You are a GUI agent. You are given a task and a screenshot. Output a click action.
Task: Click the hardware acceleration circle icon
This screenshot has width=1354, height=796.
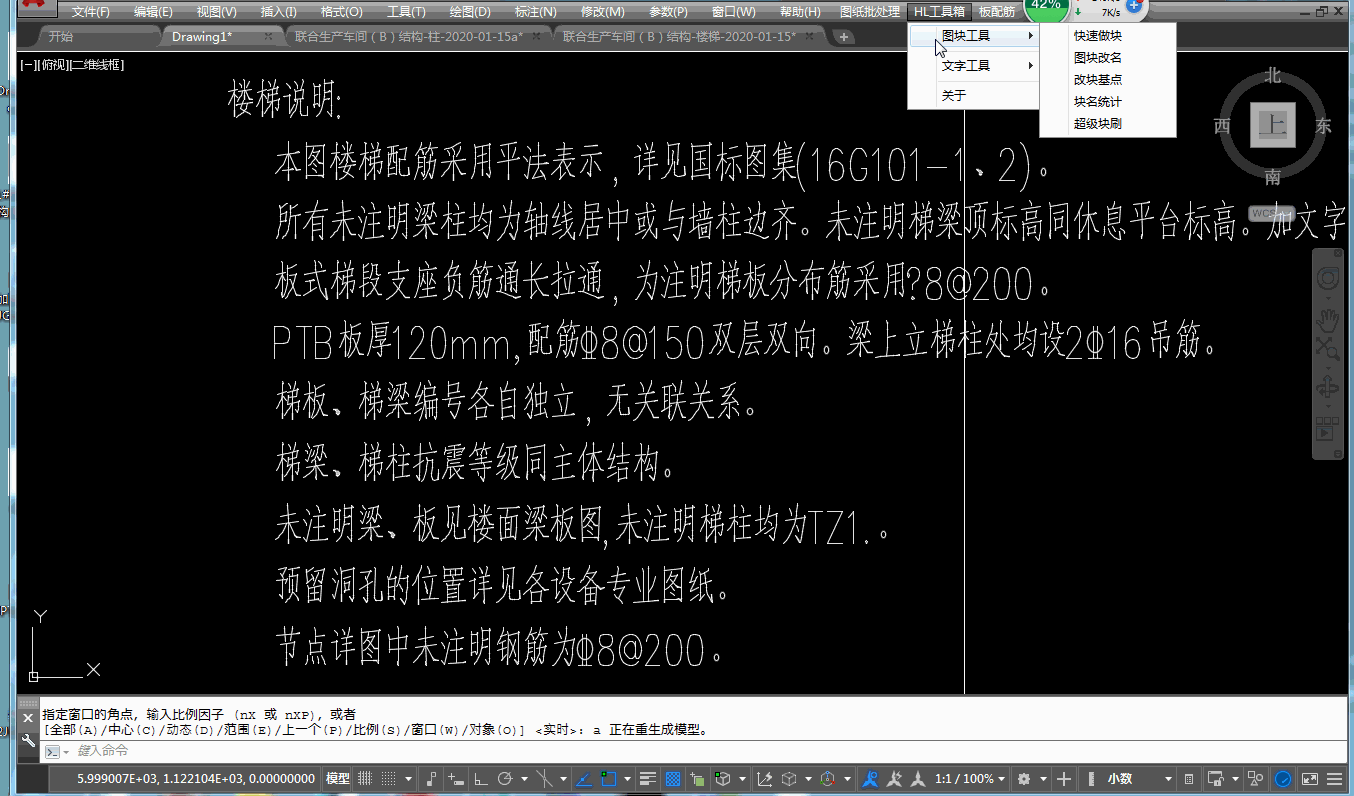(1283, 778)
